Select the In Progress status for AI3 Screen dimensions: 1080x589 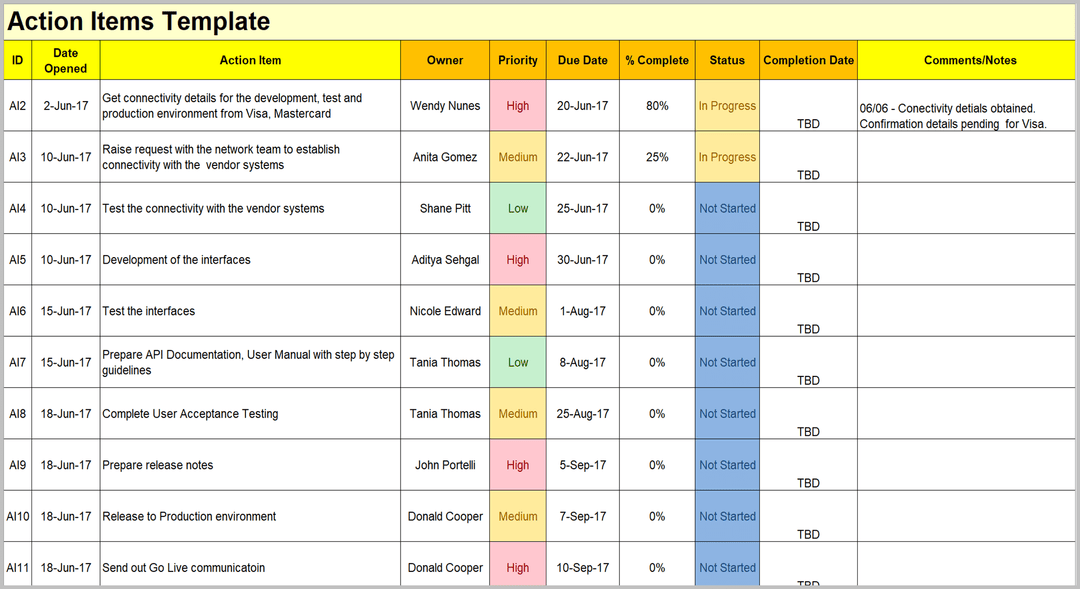[x=727, y=157]
